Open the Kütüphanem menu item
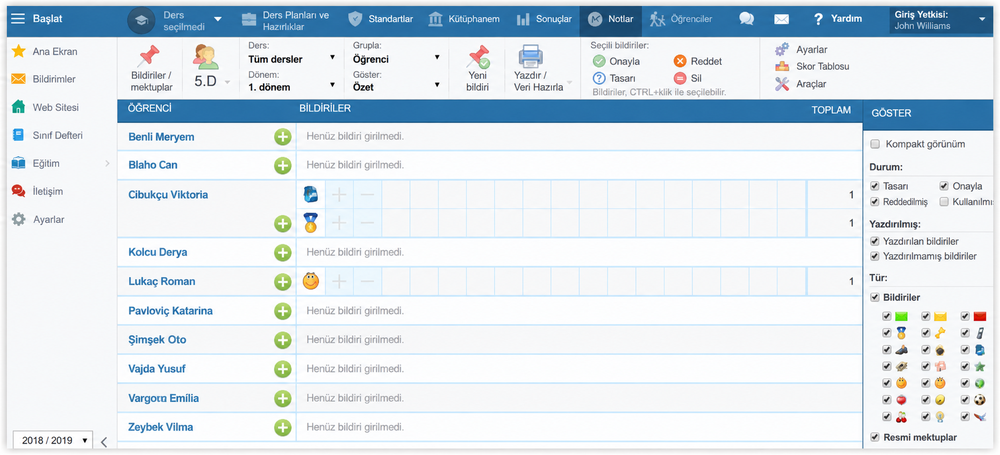 tap(464, 19)
